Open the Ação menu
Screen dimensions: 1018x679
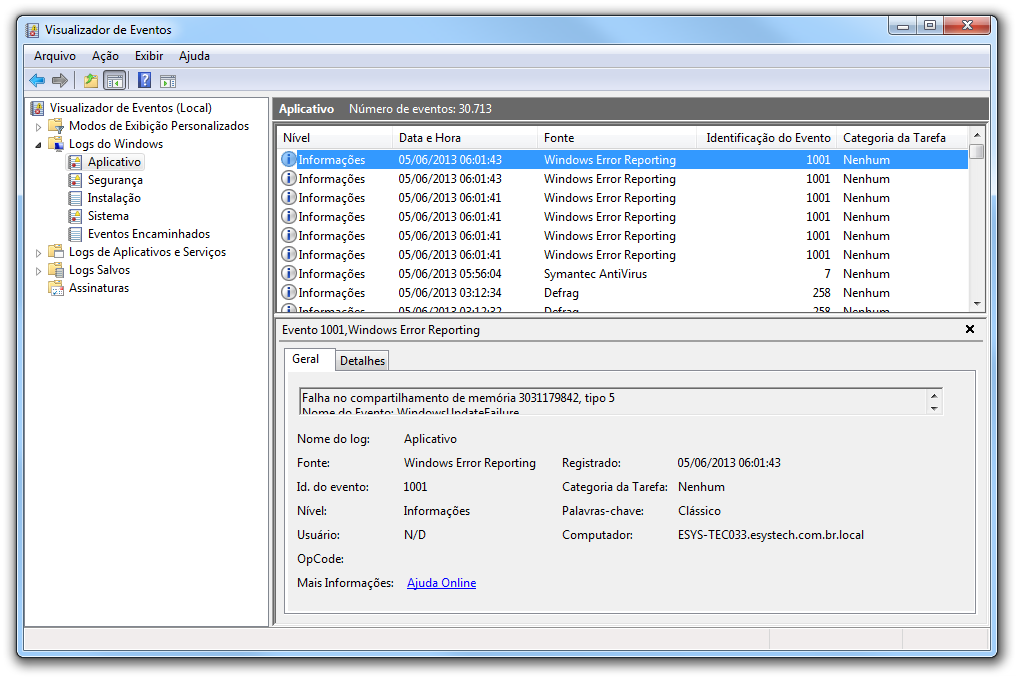[105, 56]
